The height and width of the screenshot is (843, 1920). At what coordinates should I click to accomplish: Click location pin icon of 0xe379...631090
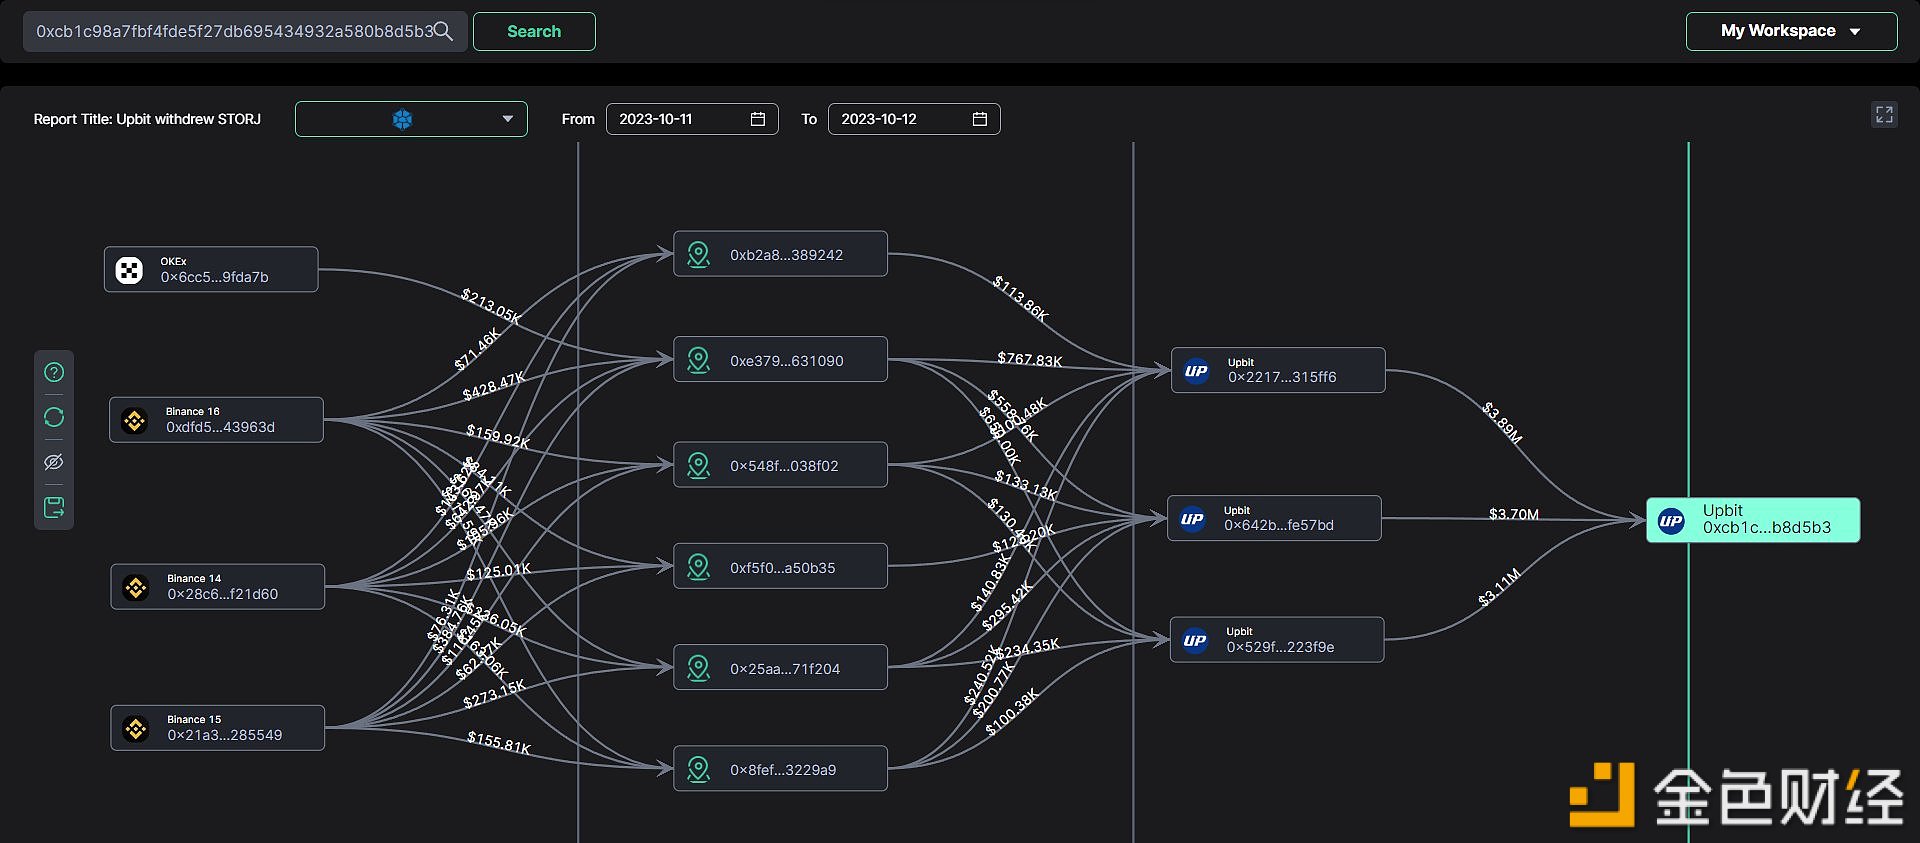click(699, 360)
